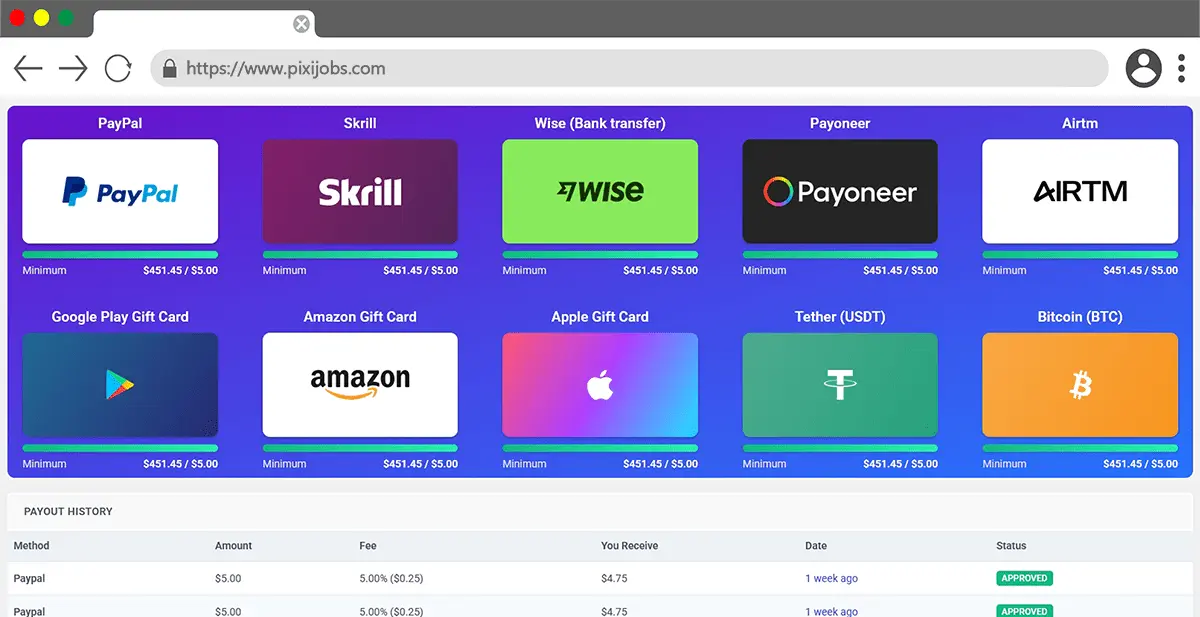Click the Fee column header

coord(368,546)
